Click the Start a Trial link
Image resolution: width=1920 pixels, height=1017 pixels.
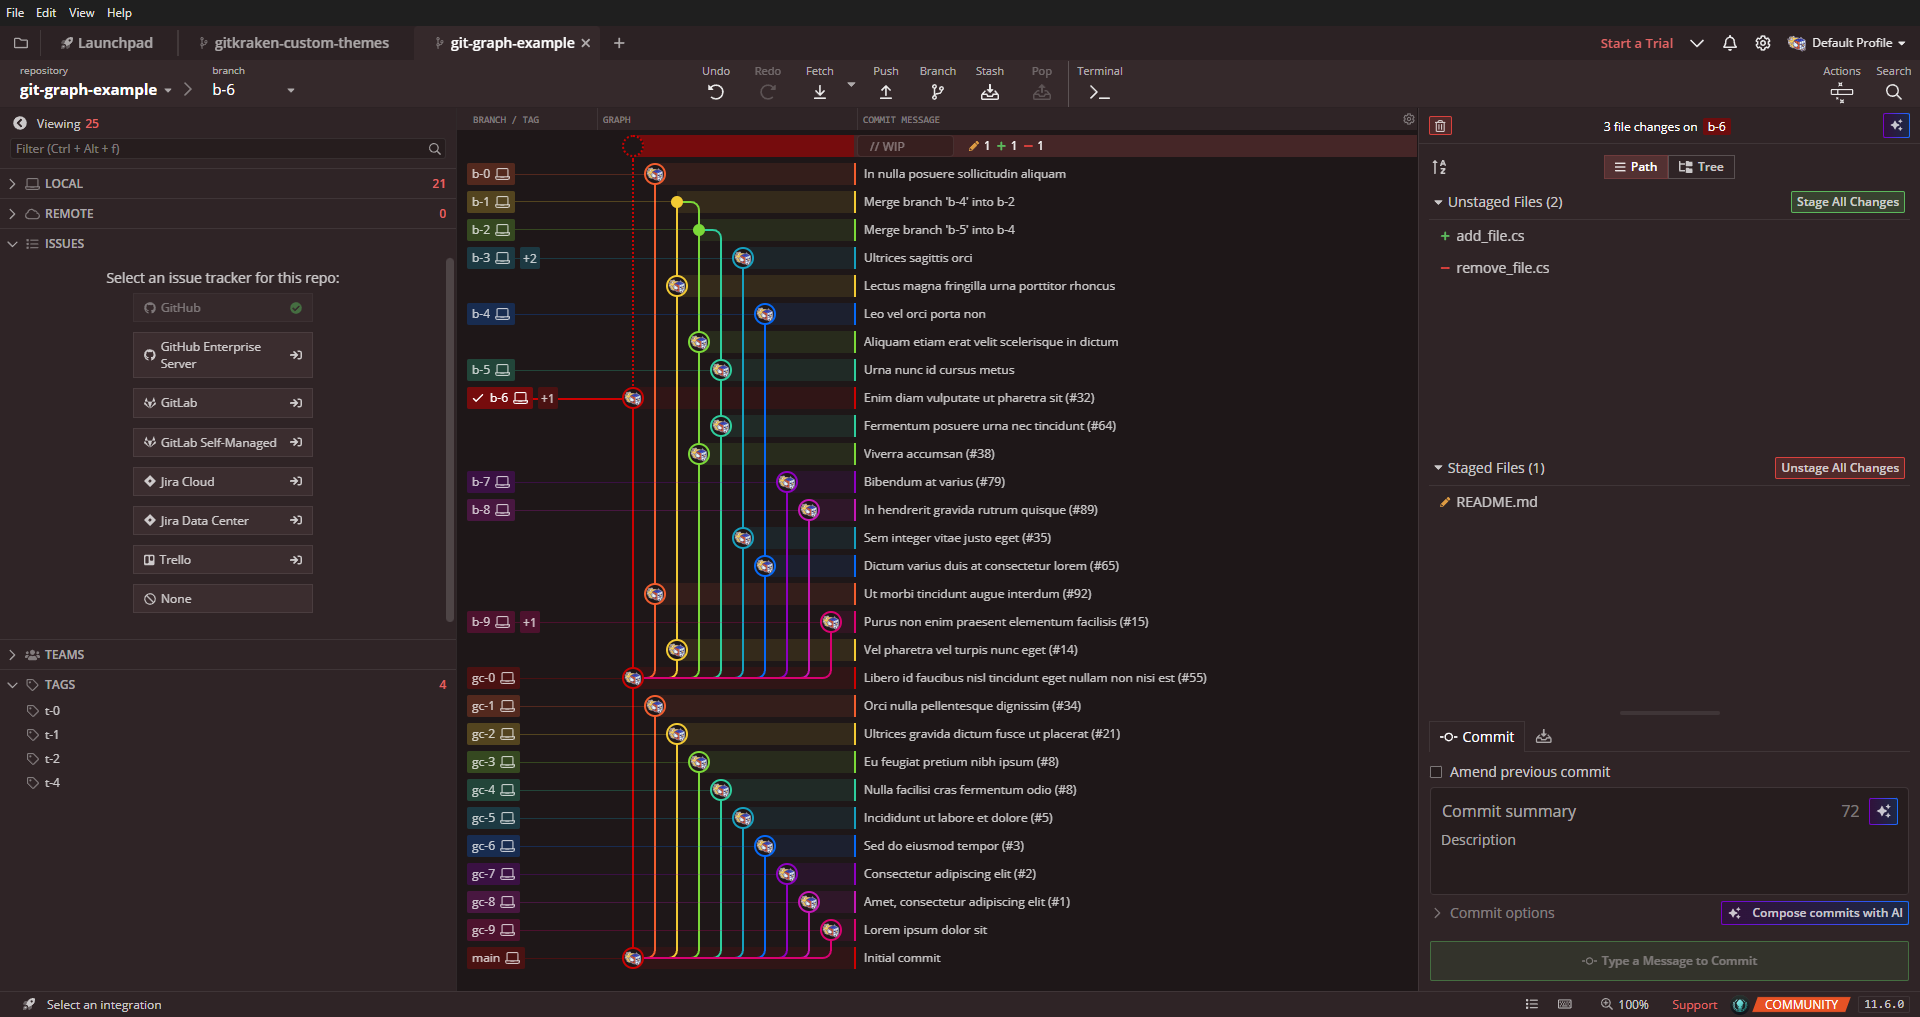pos(1635,43)
